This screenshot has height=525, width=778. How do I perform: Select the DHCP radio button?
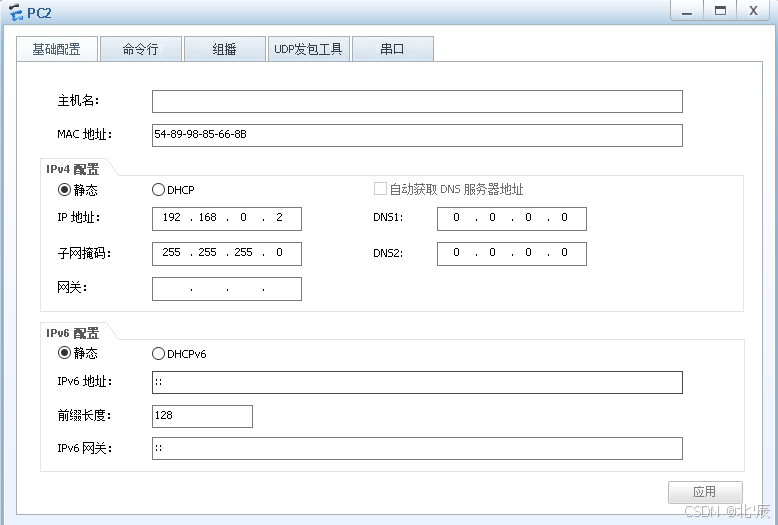click(x=158, y=190)
